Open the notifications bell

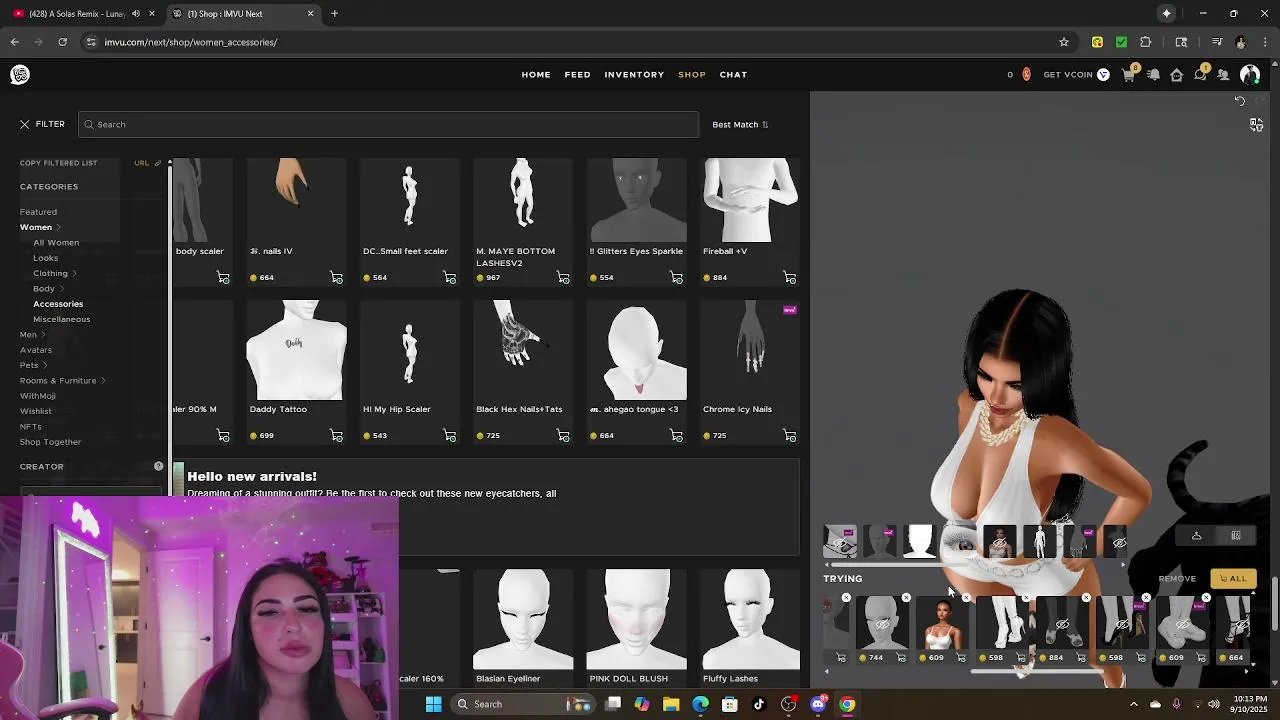click(1153, 75)
